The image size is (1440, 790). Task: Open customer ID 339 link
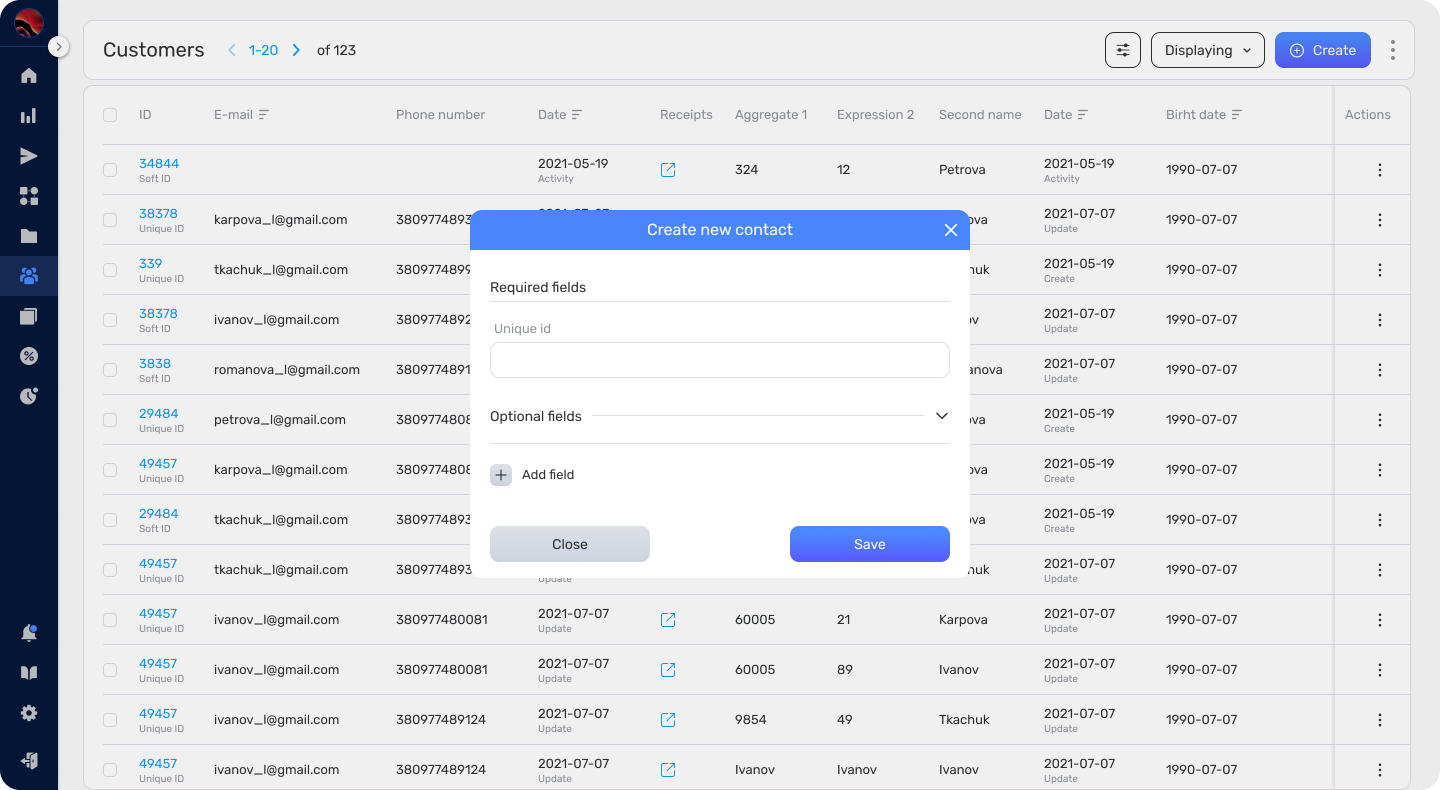click(150, 264)
